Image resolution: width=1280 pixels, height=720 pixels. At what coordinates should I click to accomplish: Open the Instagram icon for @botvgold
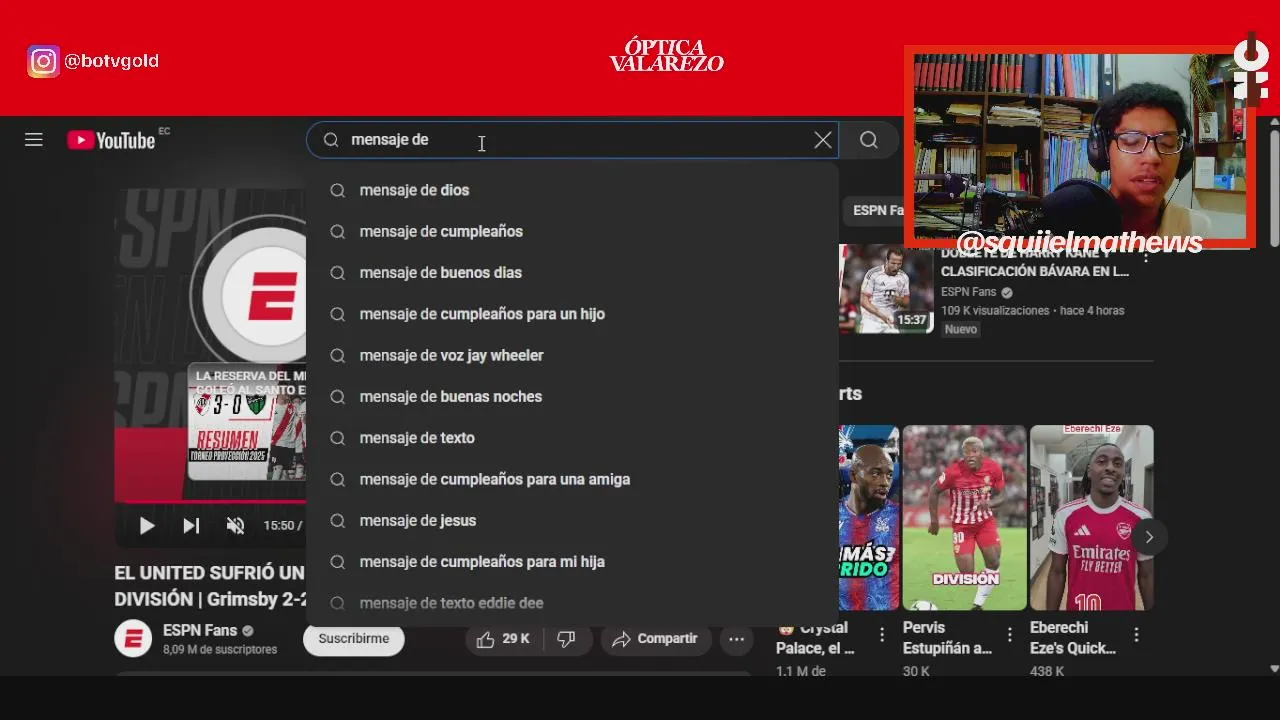click(43, 62)
